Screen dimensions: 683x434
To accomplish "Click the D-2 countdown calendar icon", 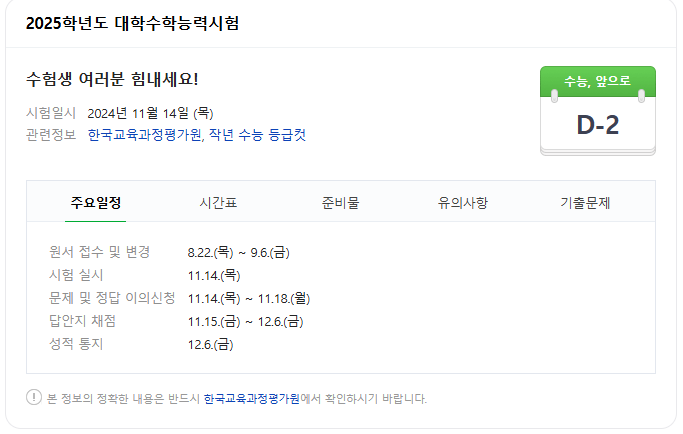I will click(x=597, y=125).
